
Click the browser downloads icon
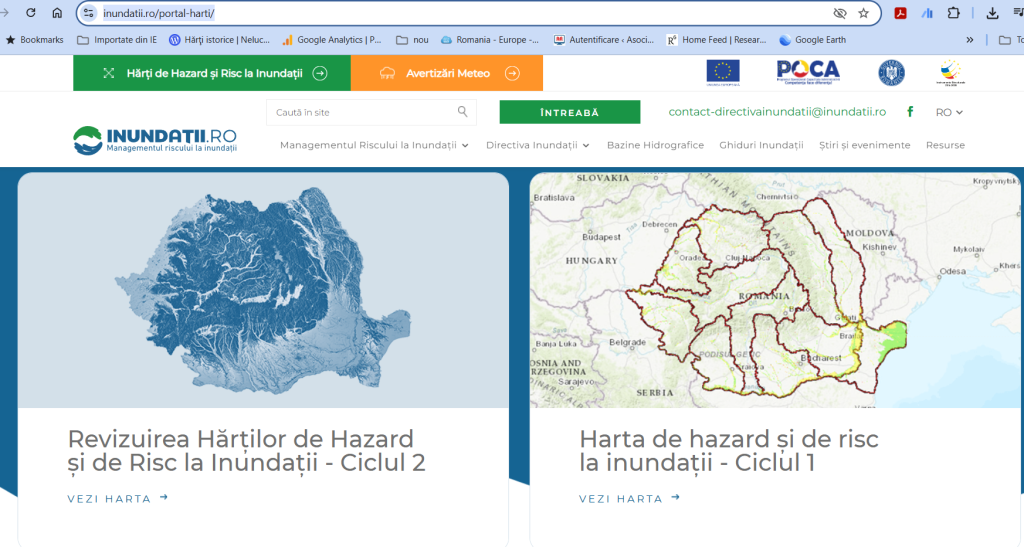992,13
